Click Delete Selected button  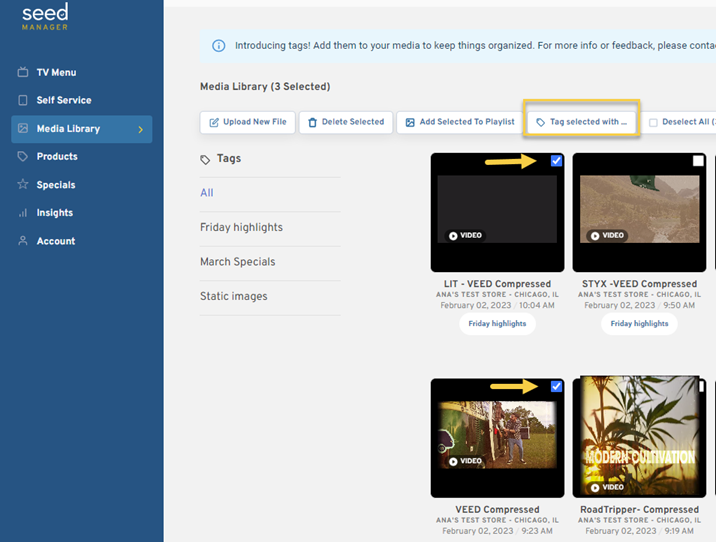point(346,122)
